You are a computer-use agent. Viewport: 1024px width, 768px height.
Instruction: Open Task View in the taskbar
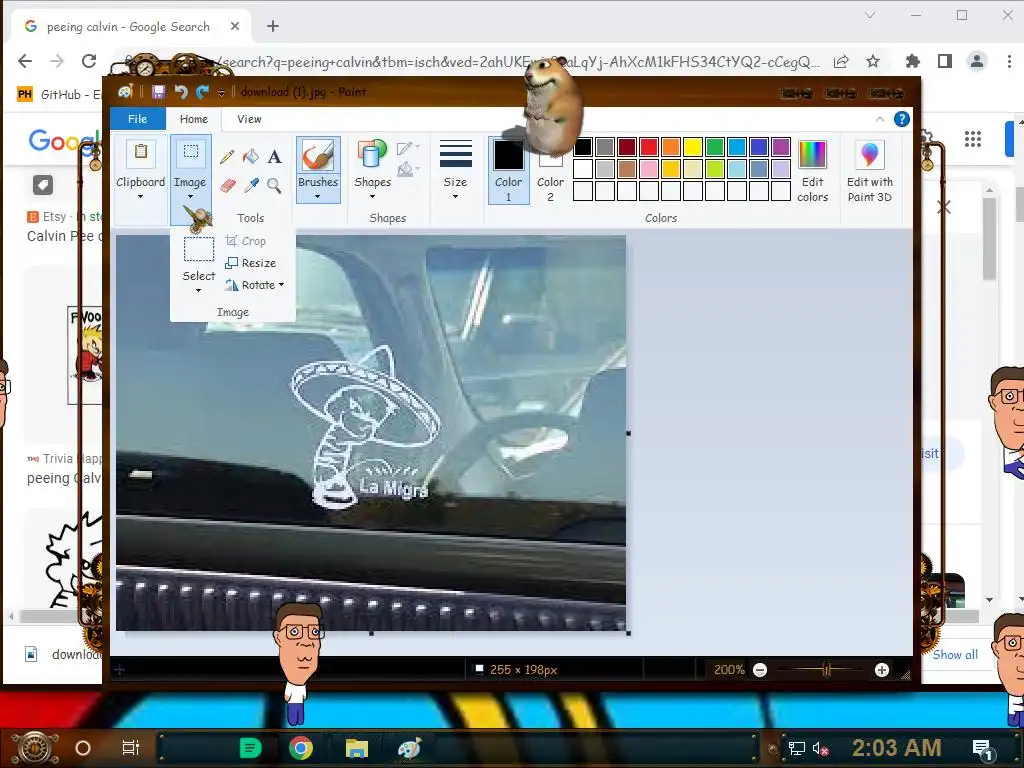[x=131, y=748]
